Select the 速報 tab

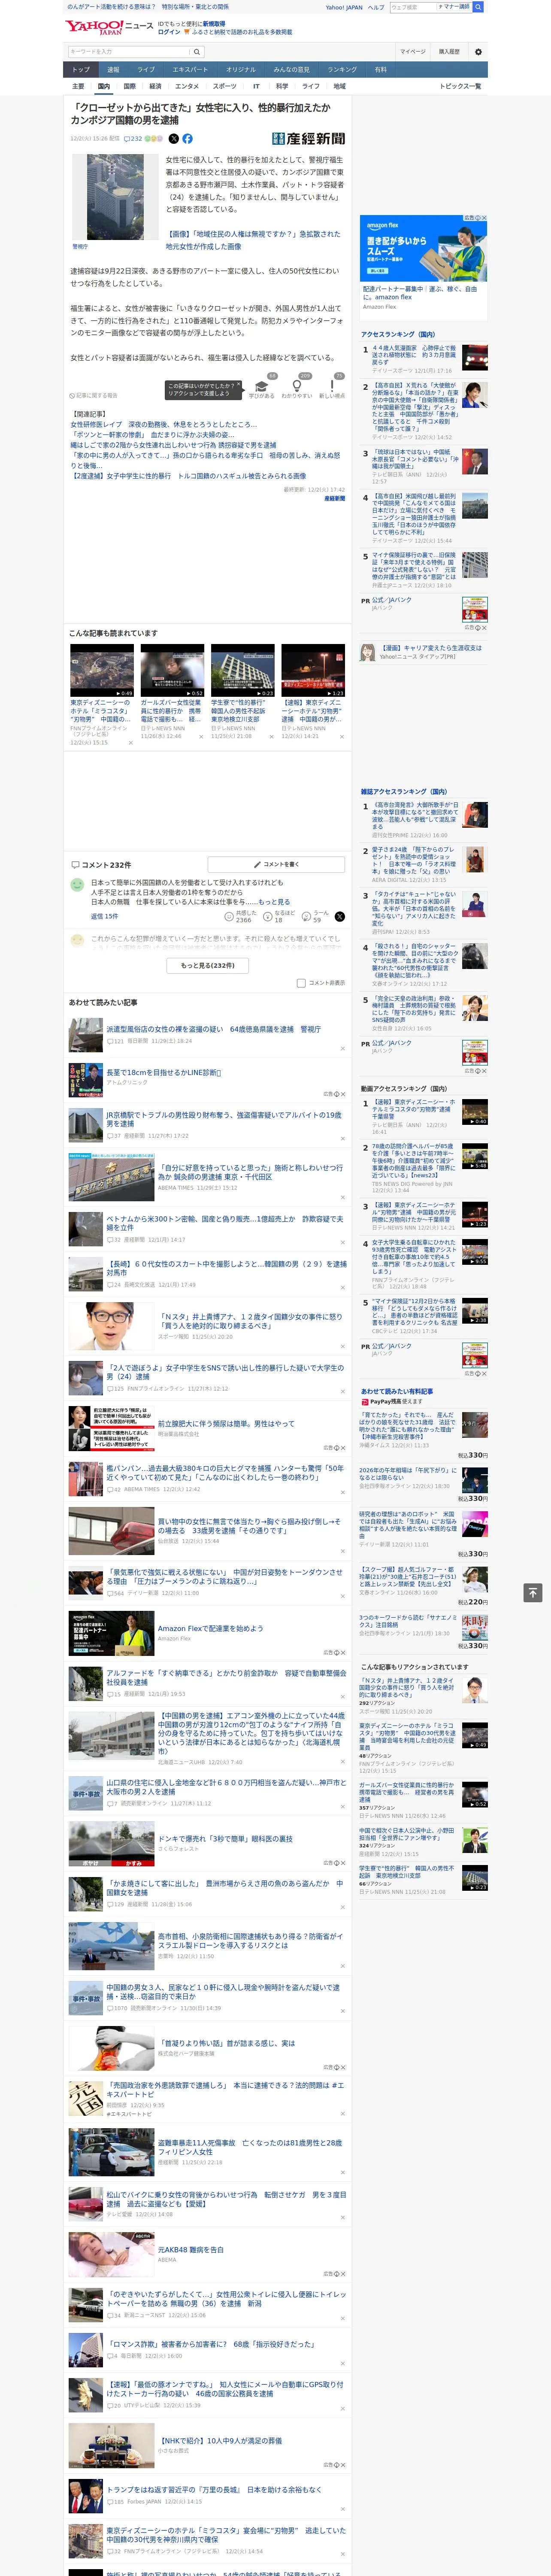(113, 70)
